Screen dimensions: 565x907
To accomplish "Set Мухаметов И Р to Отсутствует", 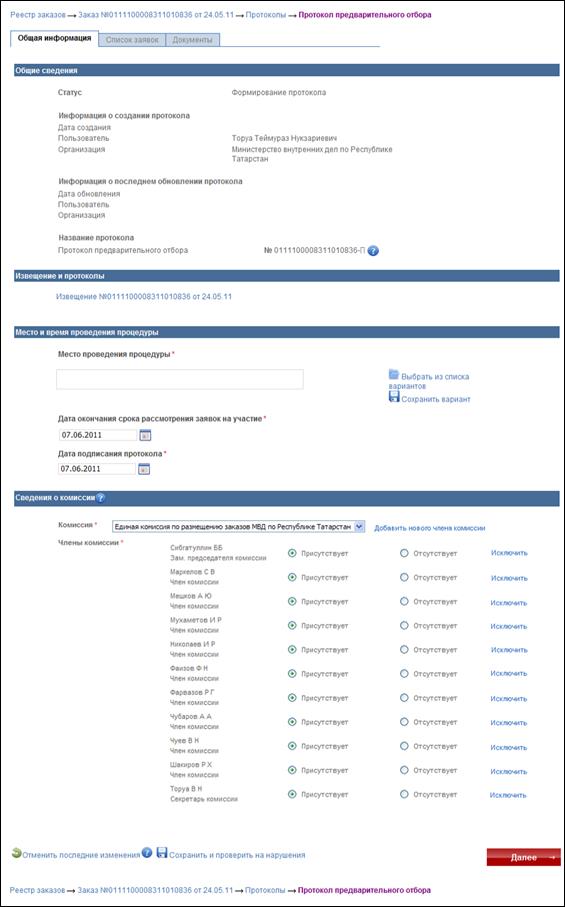I will [x=404, y=626].
